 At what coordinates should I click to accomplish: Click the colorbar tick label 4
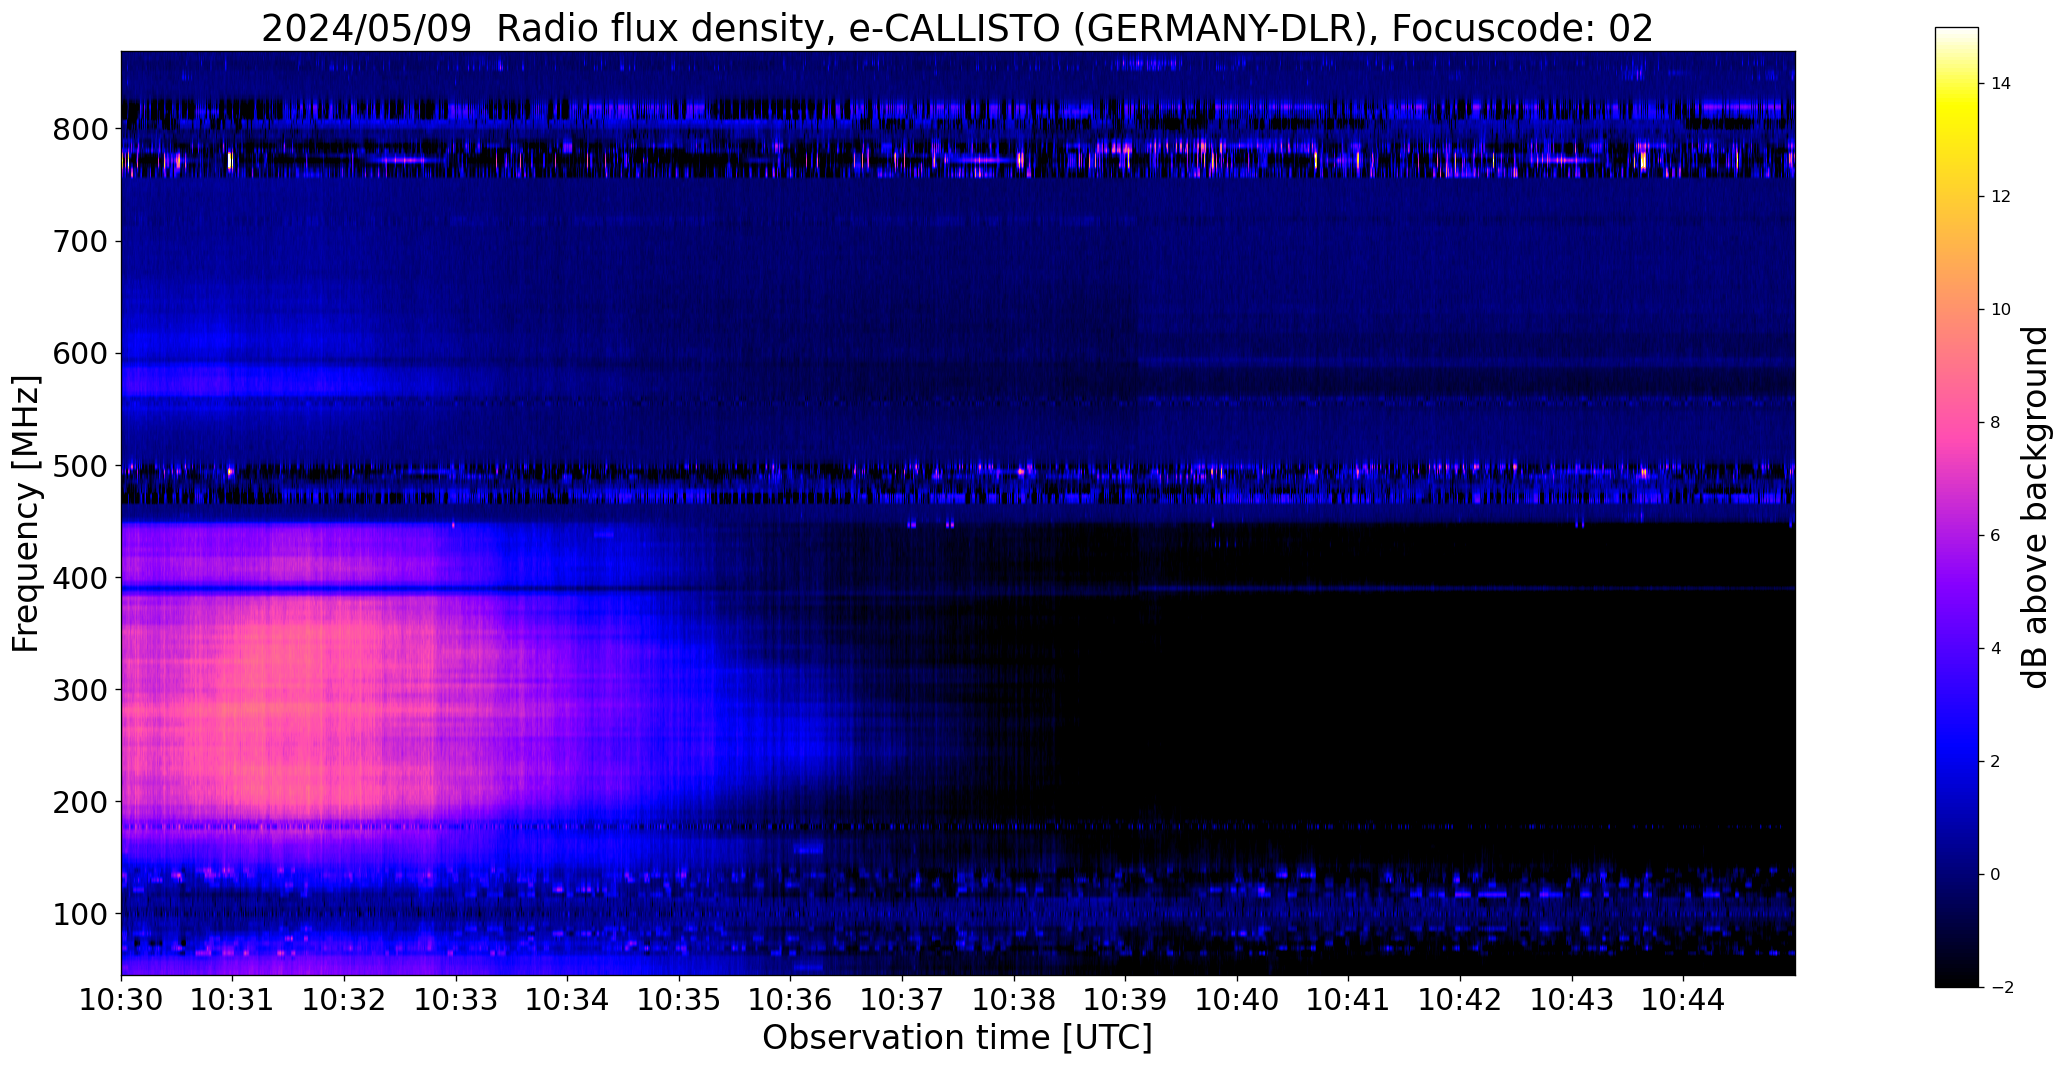point(1995,649)
